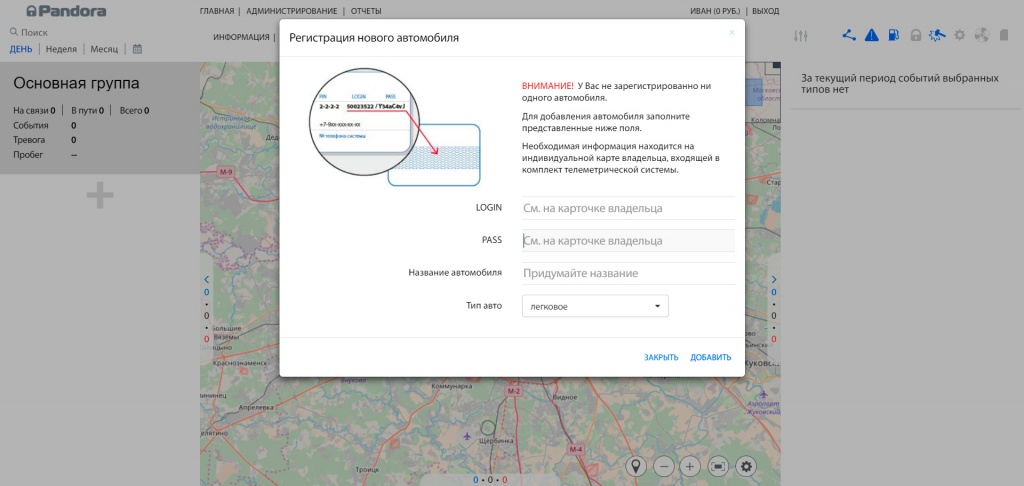This screenshot has width=1024, height=486.
Task: Open the АДМИНИСТРИРОВАНИЕ menu
Action: [290, 11]
